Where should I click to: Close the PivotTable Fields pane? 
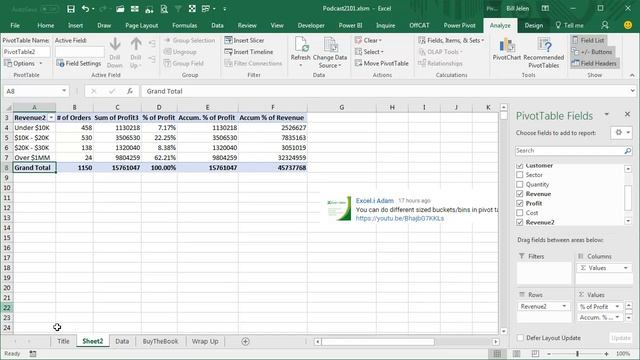tap(627, 115)
